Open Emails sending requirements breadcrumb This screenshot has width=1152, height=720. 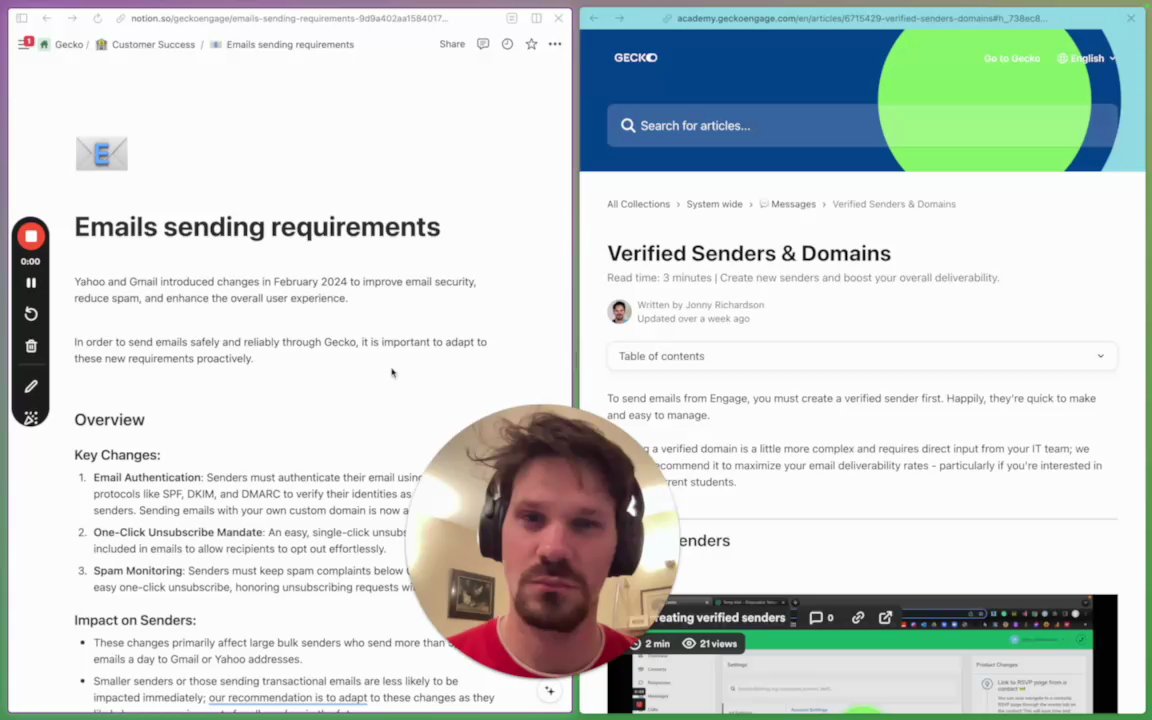pos(289,45)
